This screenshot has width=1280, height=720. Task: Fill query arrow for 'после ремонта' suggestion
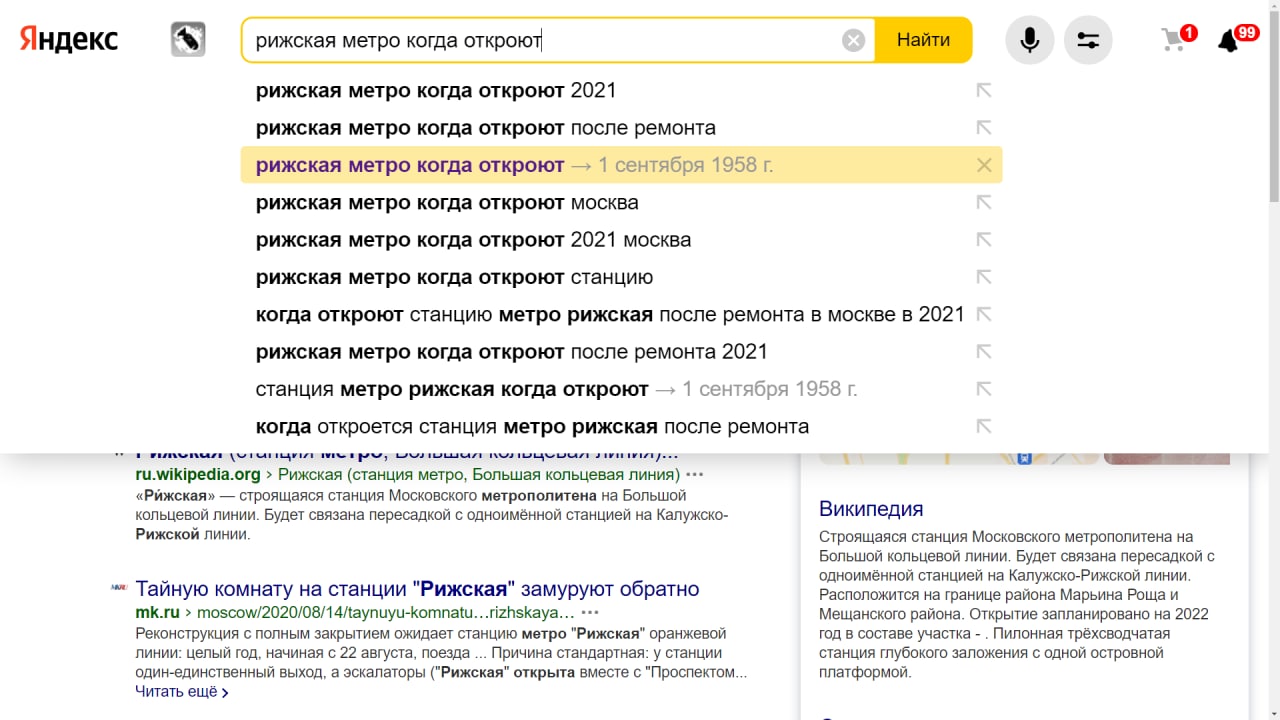(x=984, y=128)
